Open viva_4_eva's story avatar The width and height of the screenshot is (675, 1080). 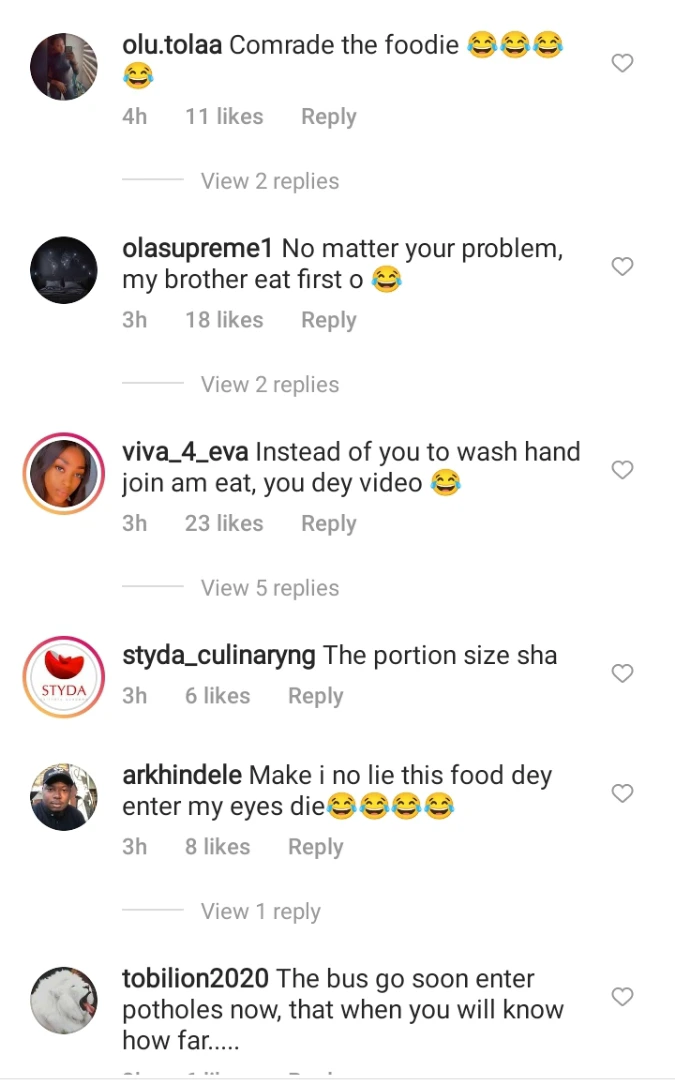(x=64, y=474)
